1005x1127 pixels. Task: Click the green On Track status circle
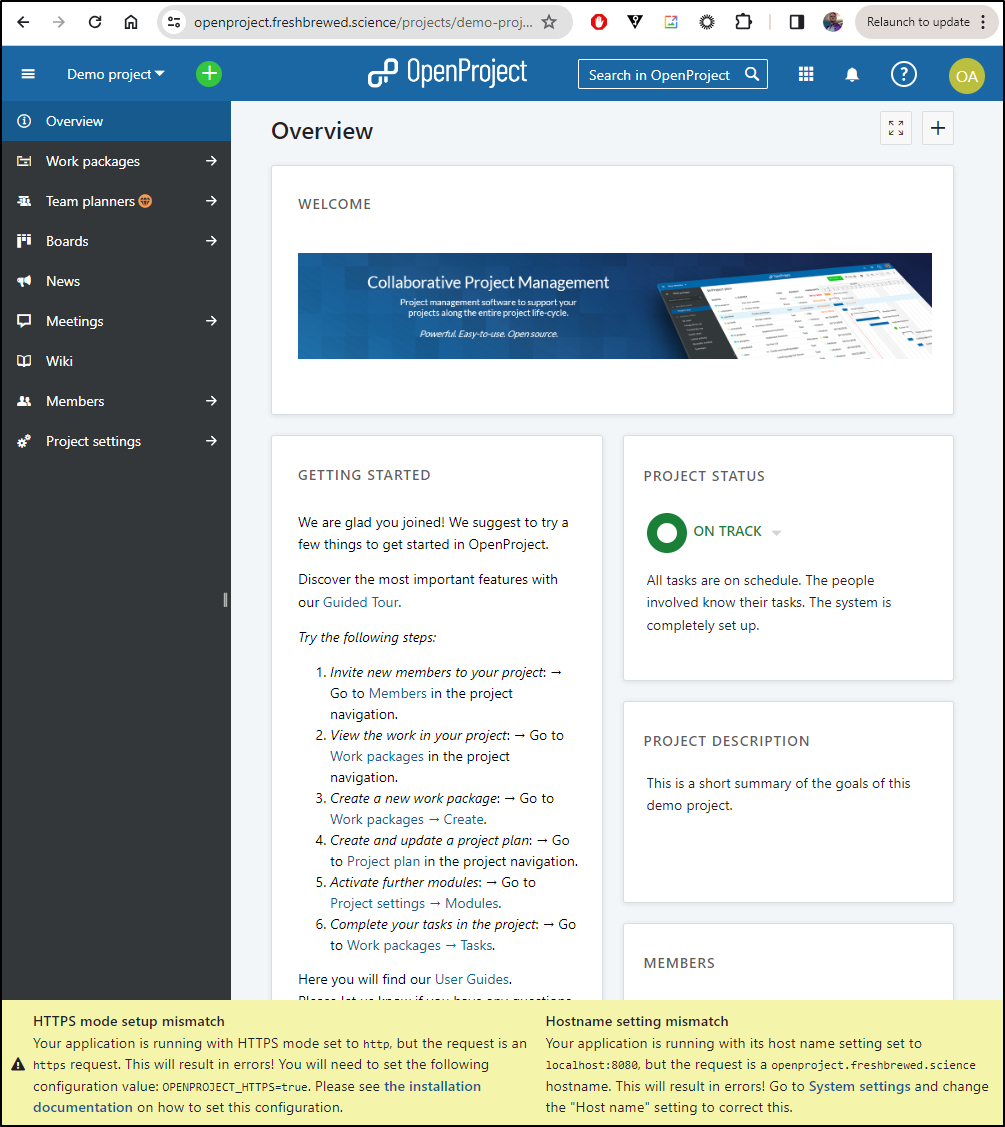tap(666, 533)
